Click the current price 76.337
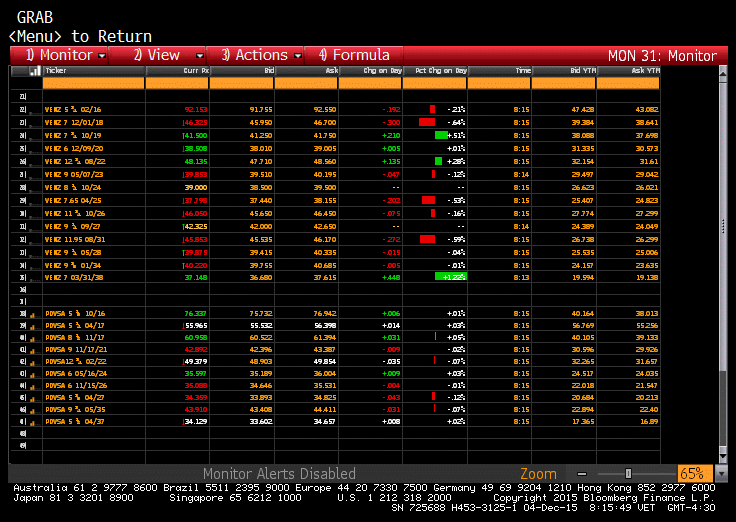Screen dimensions: 736x522 [196, 314]
